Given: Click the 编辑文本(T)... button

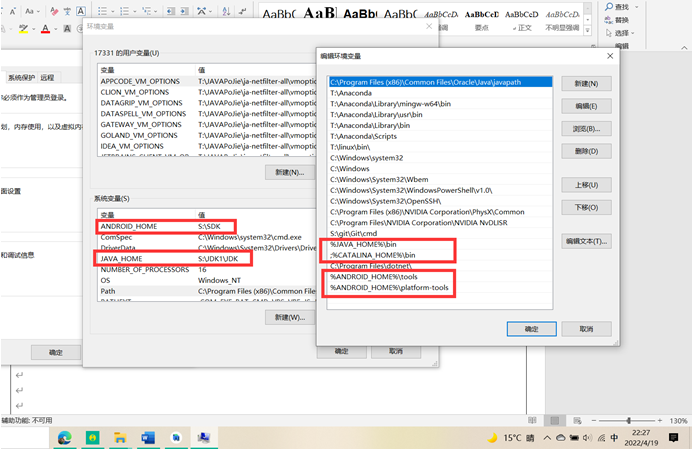Looking at the screenshot, I should (586, 241).
